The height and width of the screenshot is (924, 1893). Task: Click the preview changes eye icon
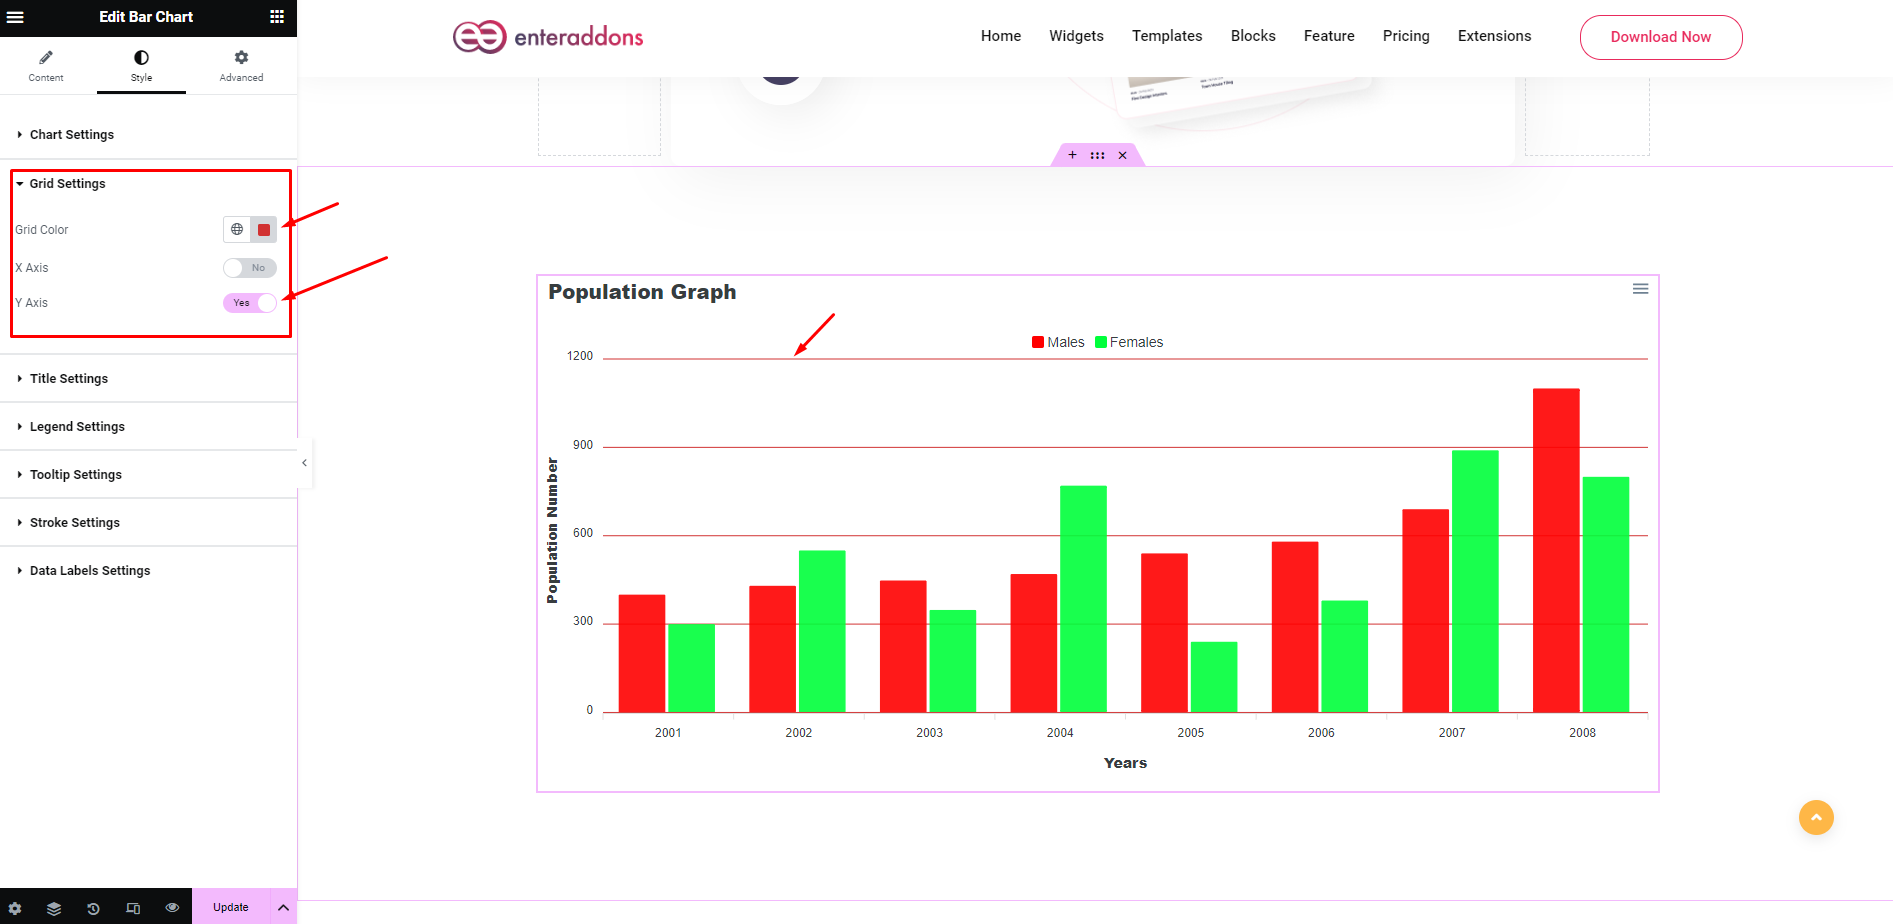172,908
